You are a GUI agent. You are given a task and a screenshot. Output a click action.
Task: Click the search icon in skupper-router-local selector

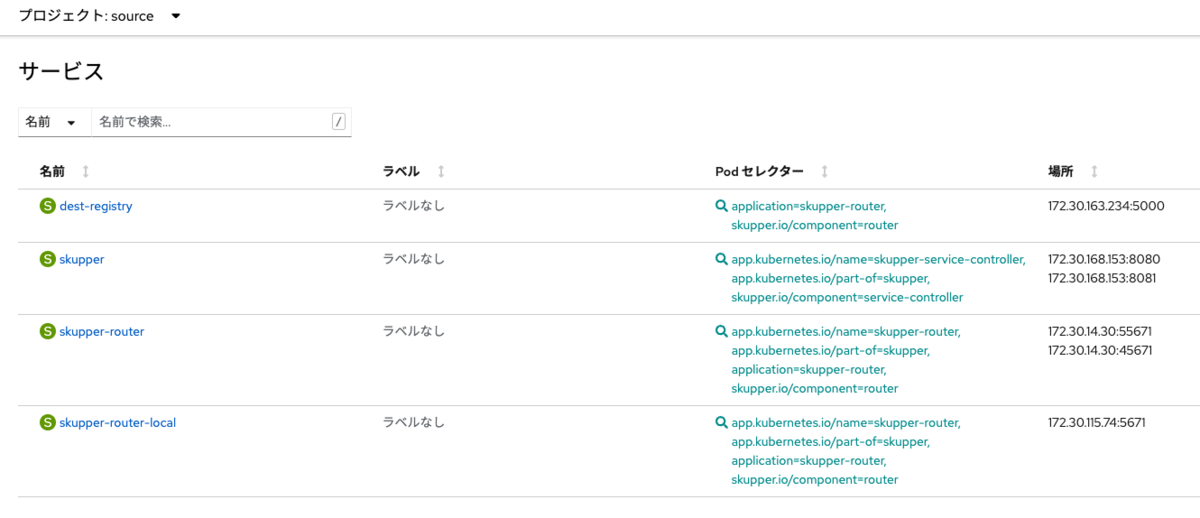[721, 423]
